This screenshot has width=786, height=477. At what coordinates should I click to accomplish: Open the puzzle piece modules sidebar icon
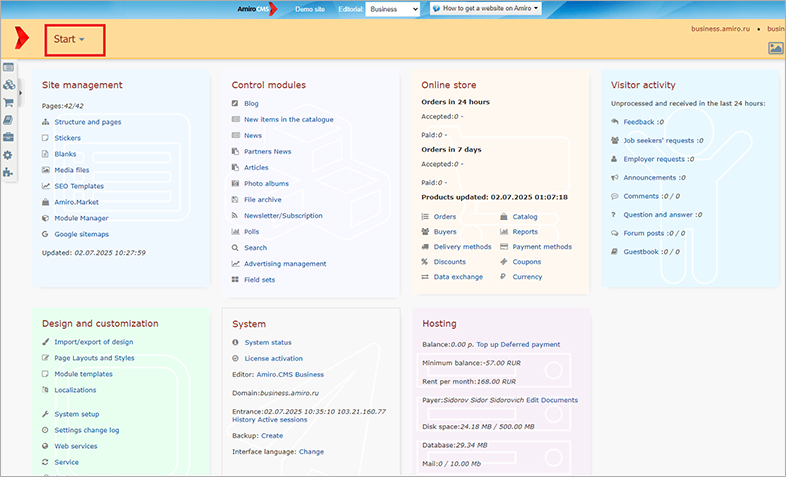[x=9, y=172]
